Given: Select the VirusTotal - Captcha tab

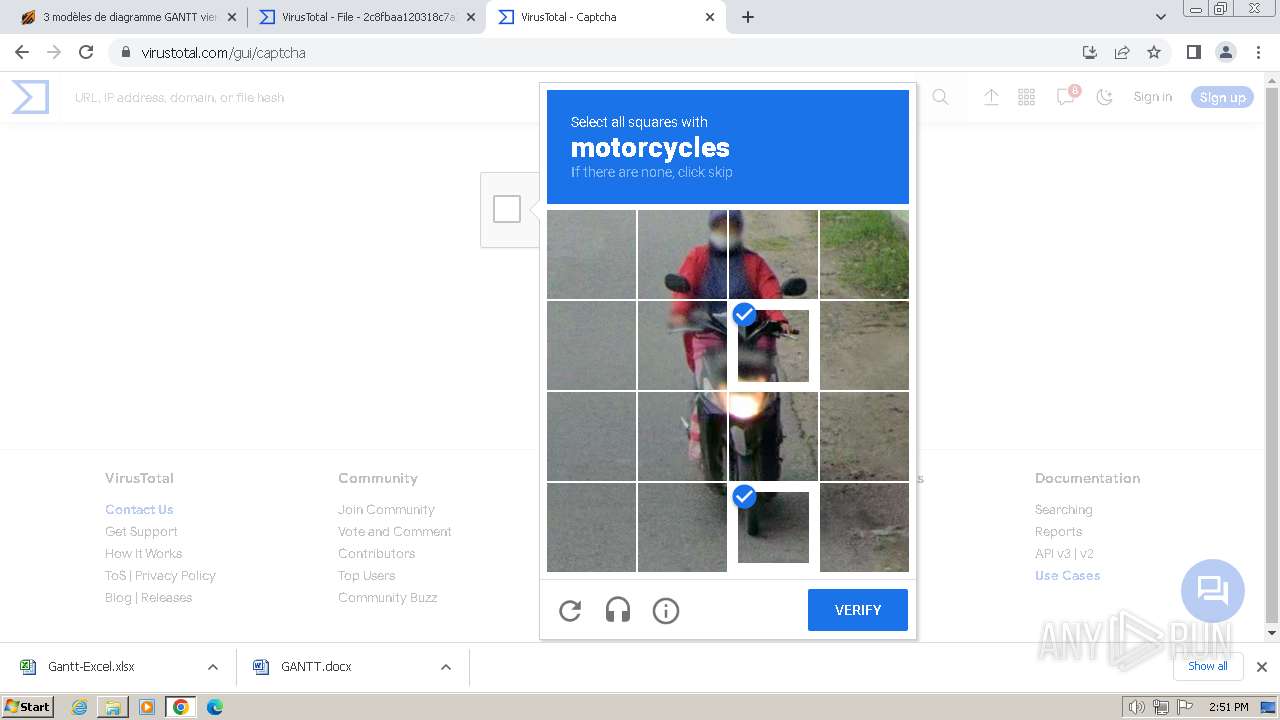Looking at the screenshot, I should pyautogui.click(x=608, y=17).
